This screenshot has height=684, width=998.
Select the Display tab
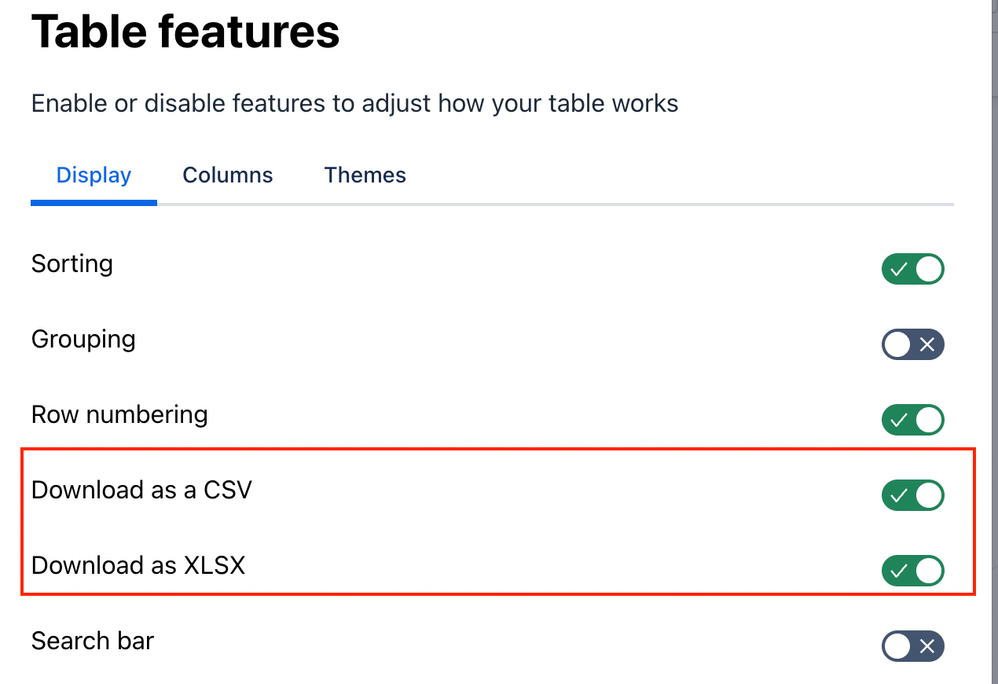pos(94,175)
